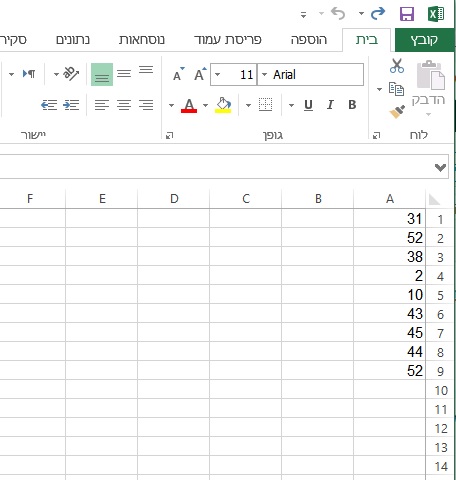Center text horizontally

[124, 105]
